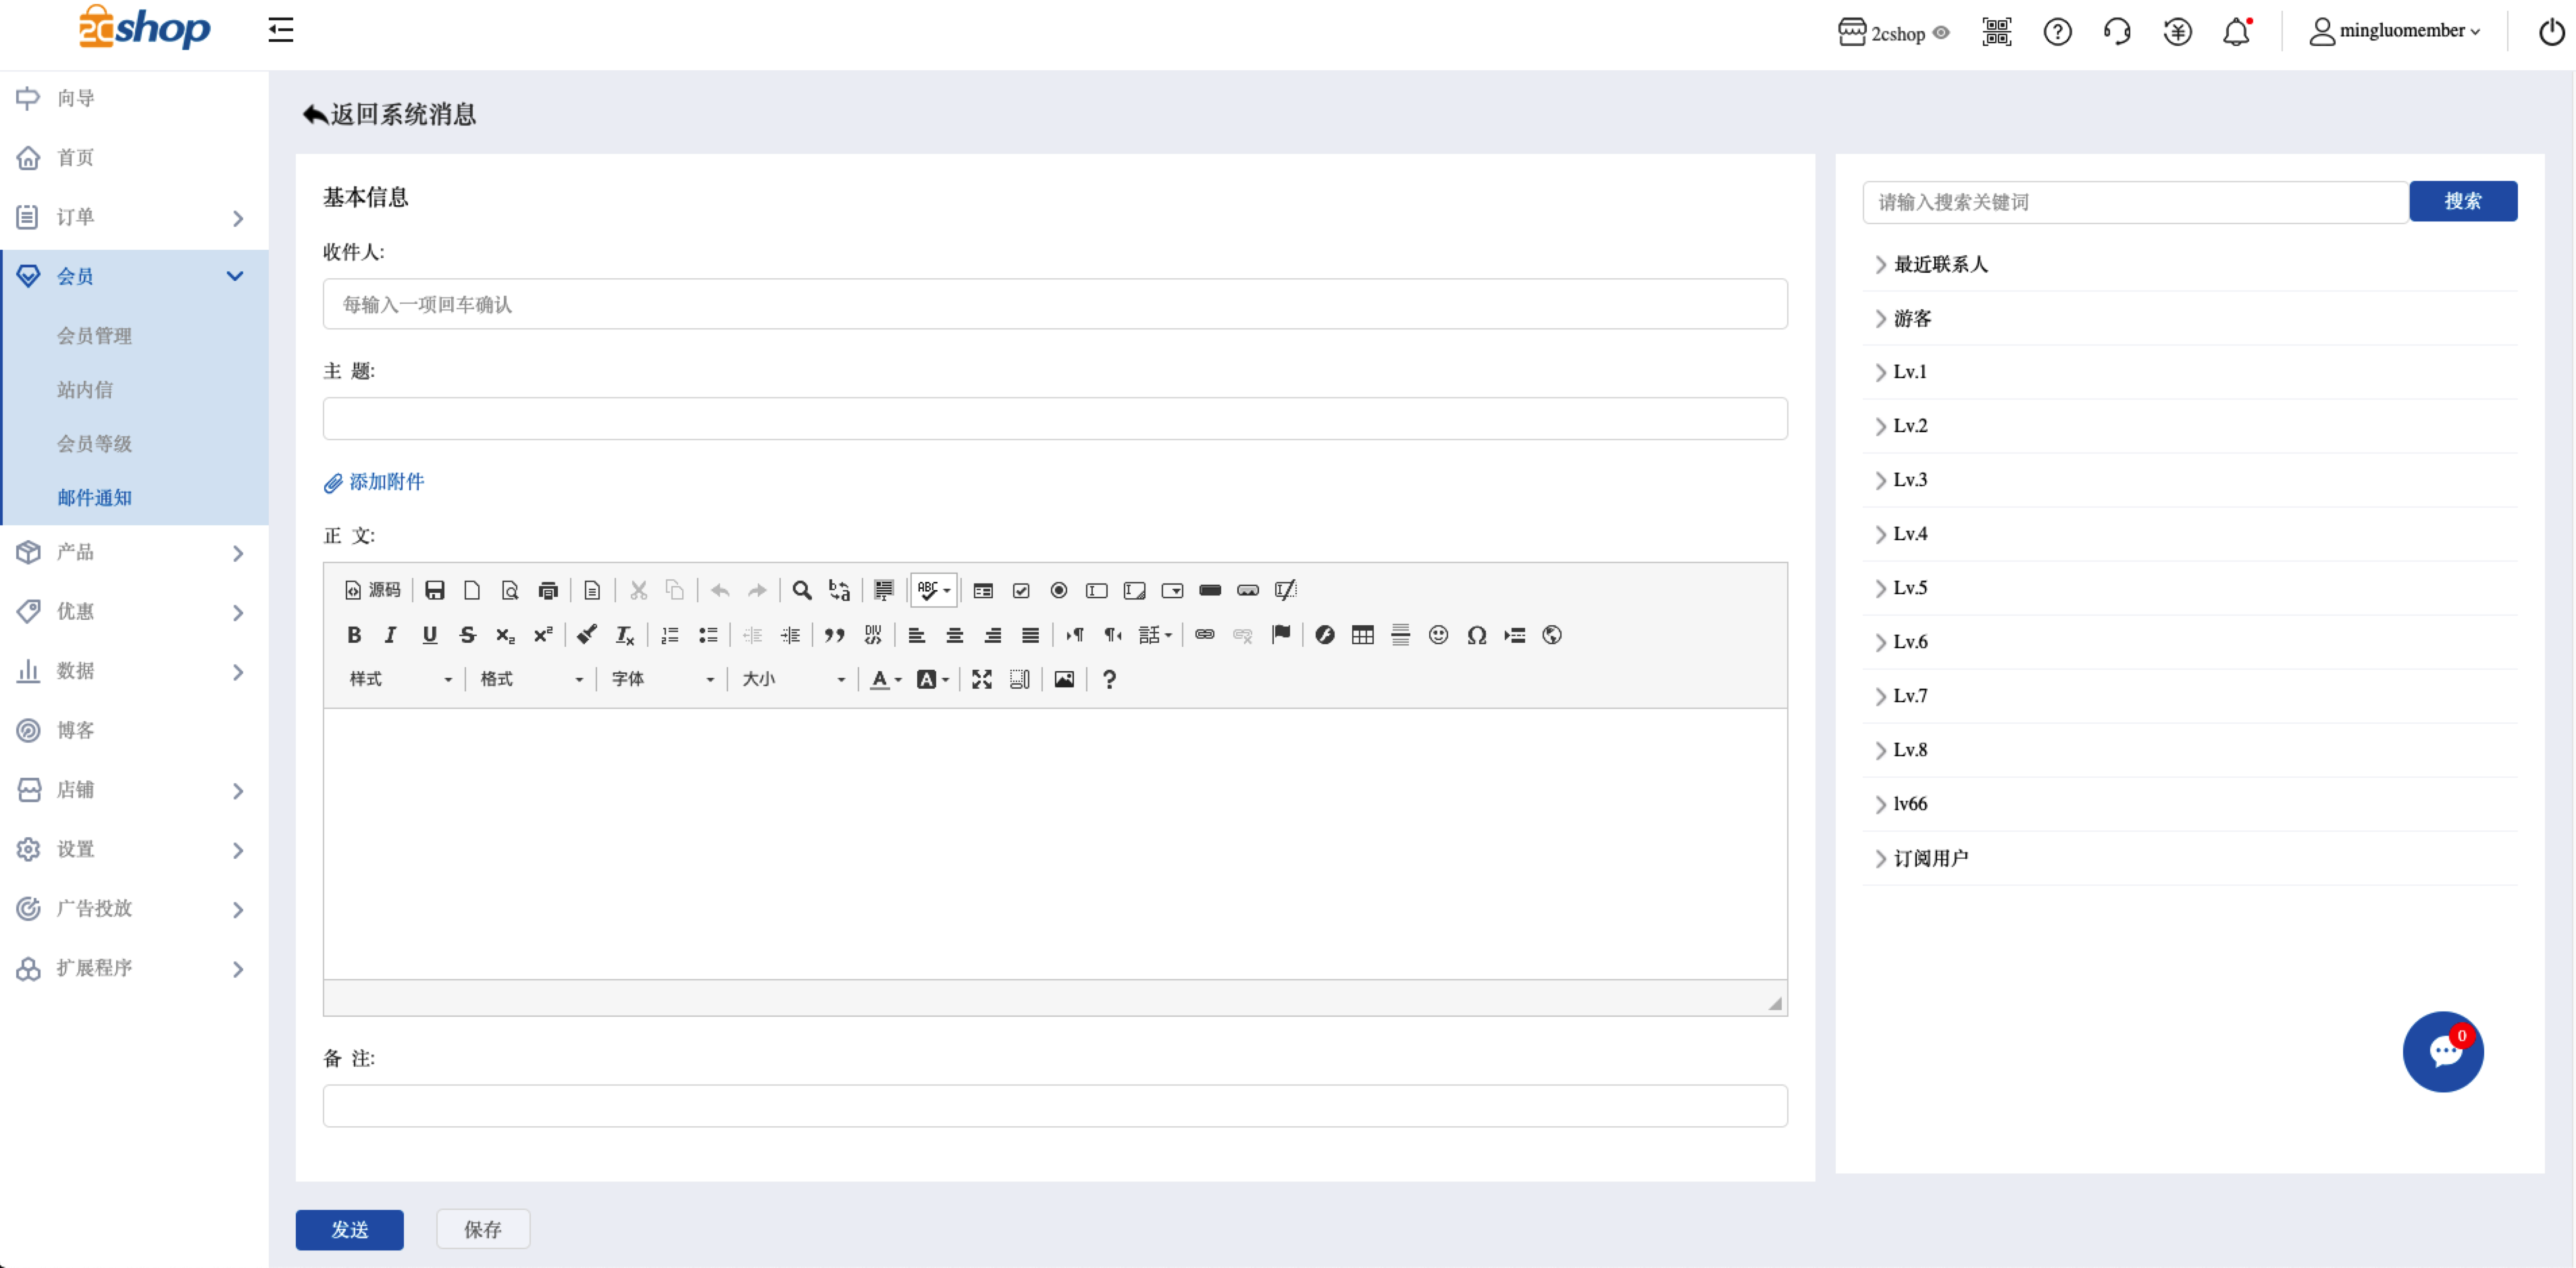The height and width of the screenshot is (1268, 2576).
Task: Click the power logout icon
Action: pos(2551,32)
